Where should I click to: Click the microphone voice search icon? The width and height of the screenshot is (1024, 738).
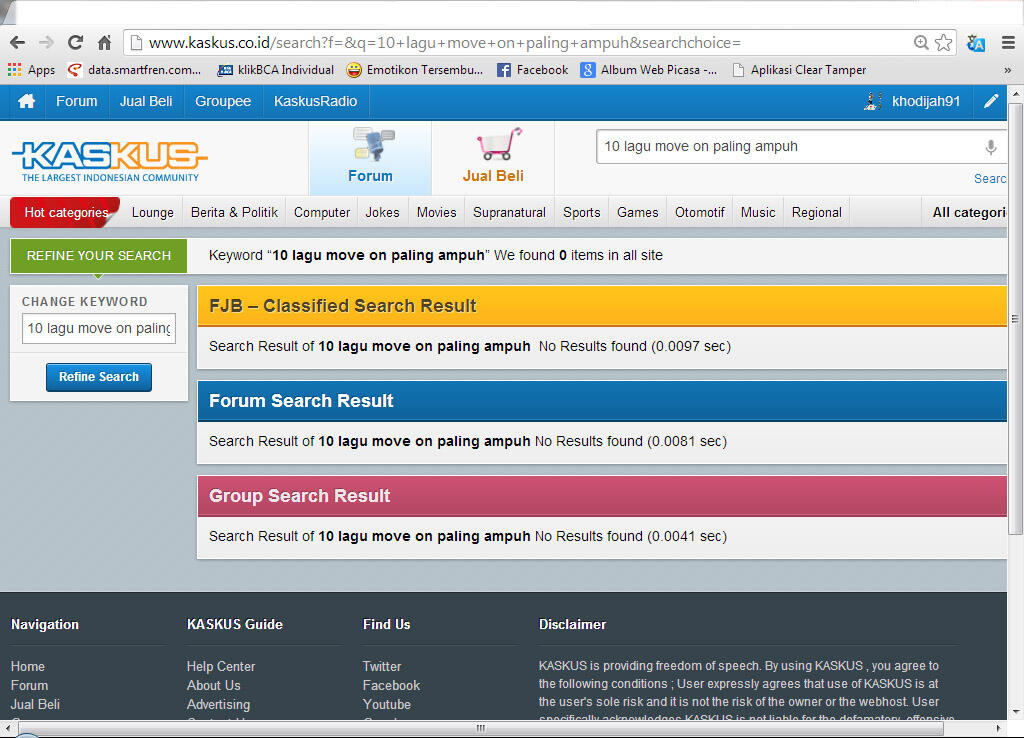click(x=991, y=147)
